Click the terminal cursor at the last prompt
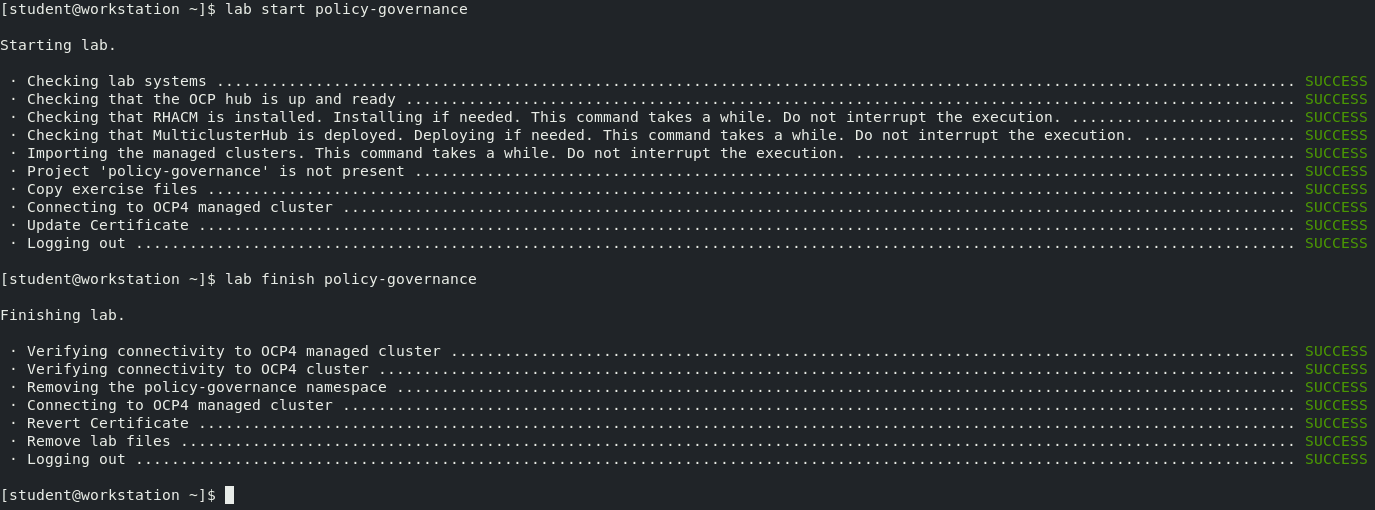 (229, 495)
